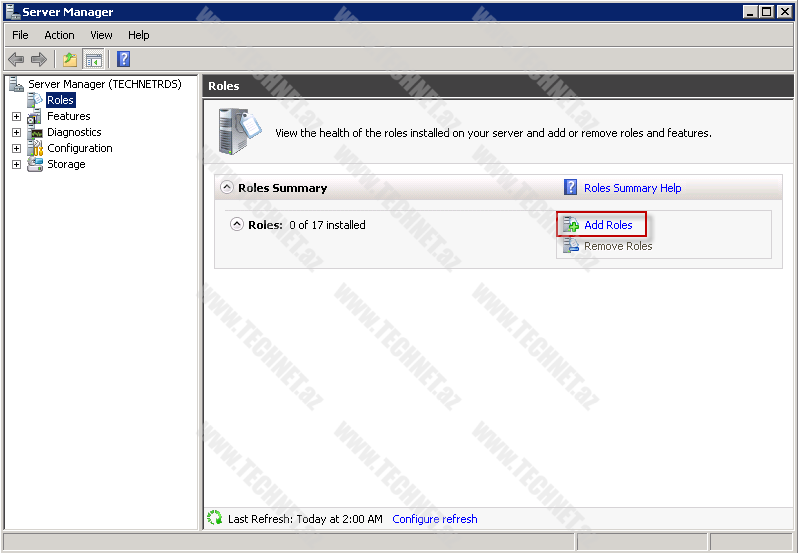Click the Back arrow toolbar icon

16,60
